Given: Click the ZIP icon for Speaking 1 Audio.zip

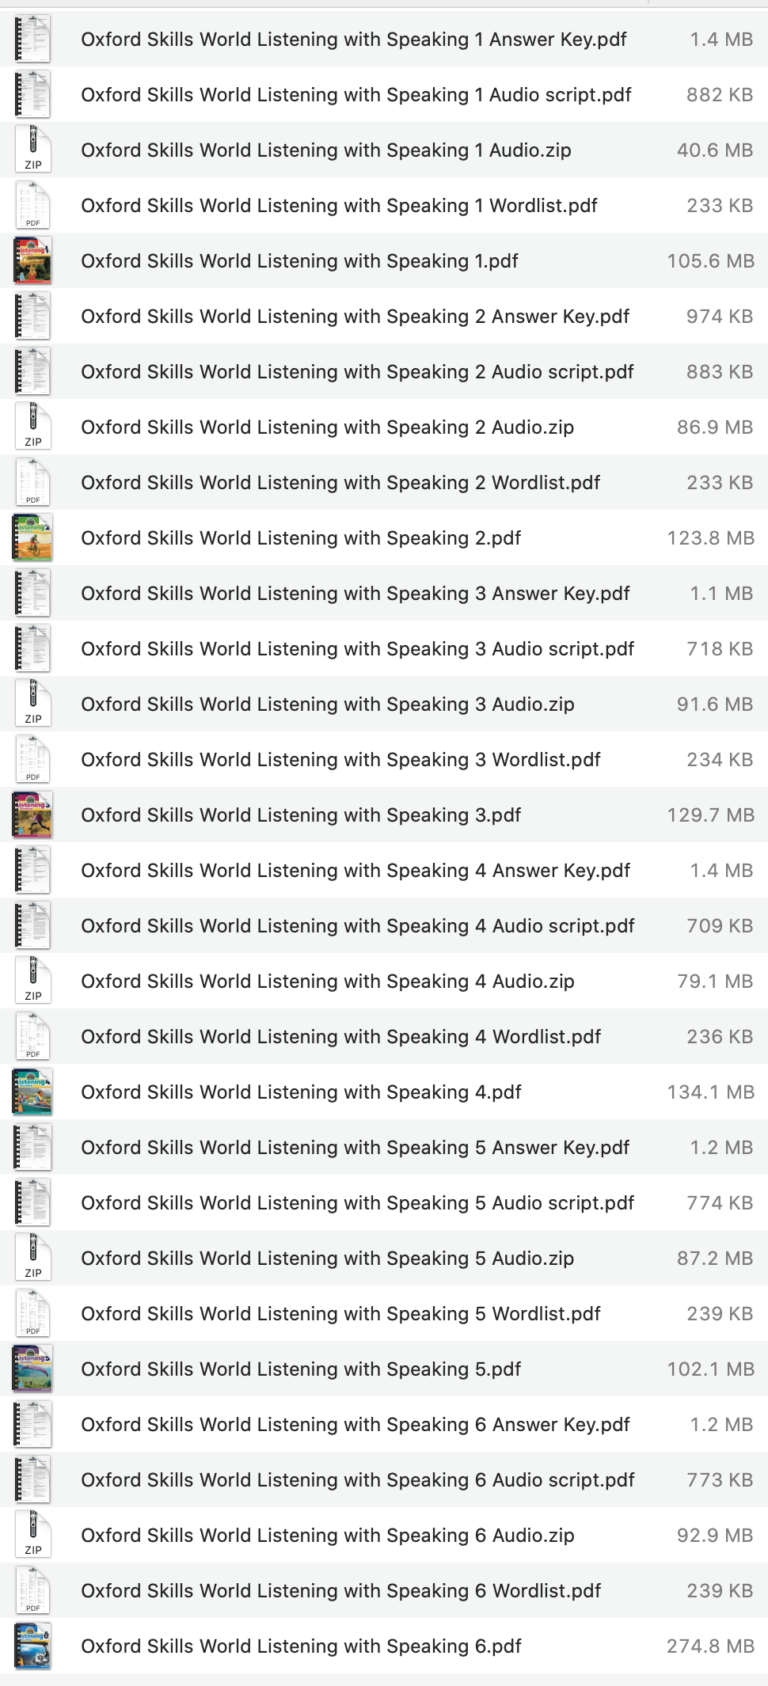Looking at the screenshot, I should tap(33, 150).
